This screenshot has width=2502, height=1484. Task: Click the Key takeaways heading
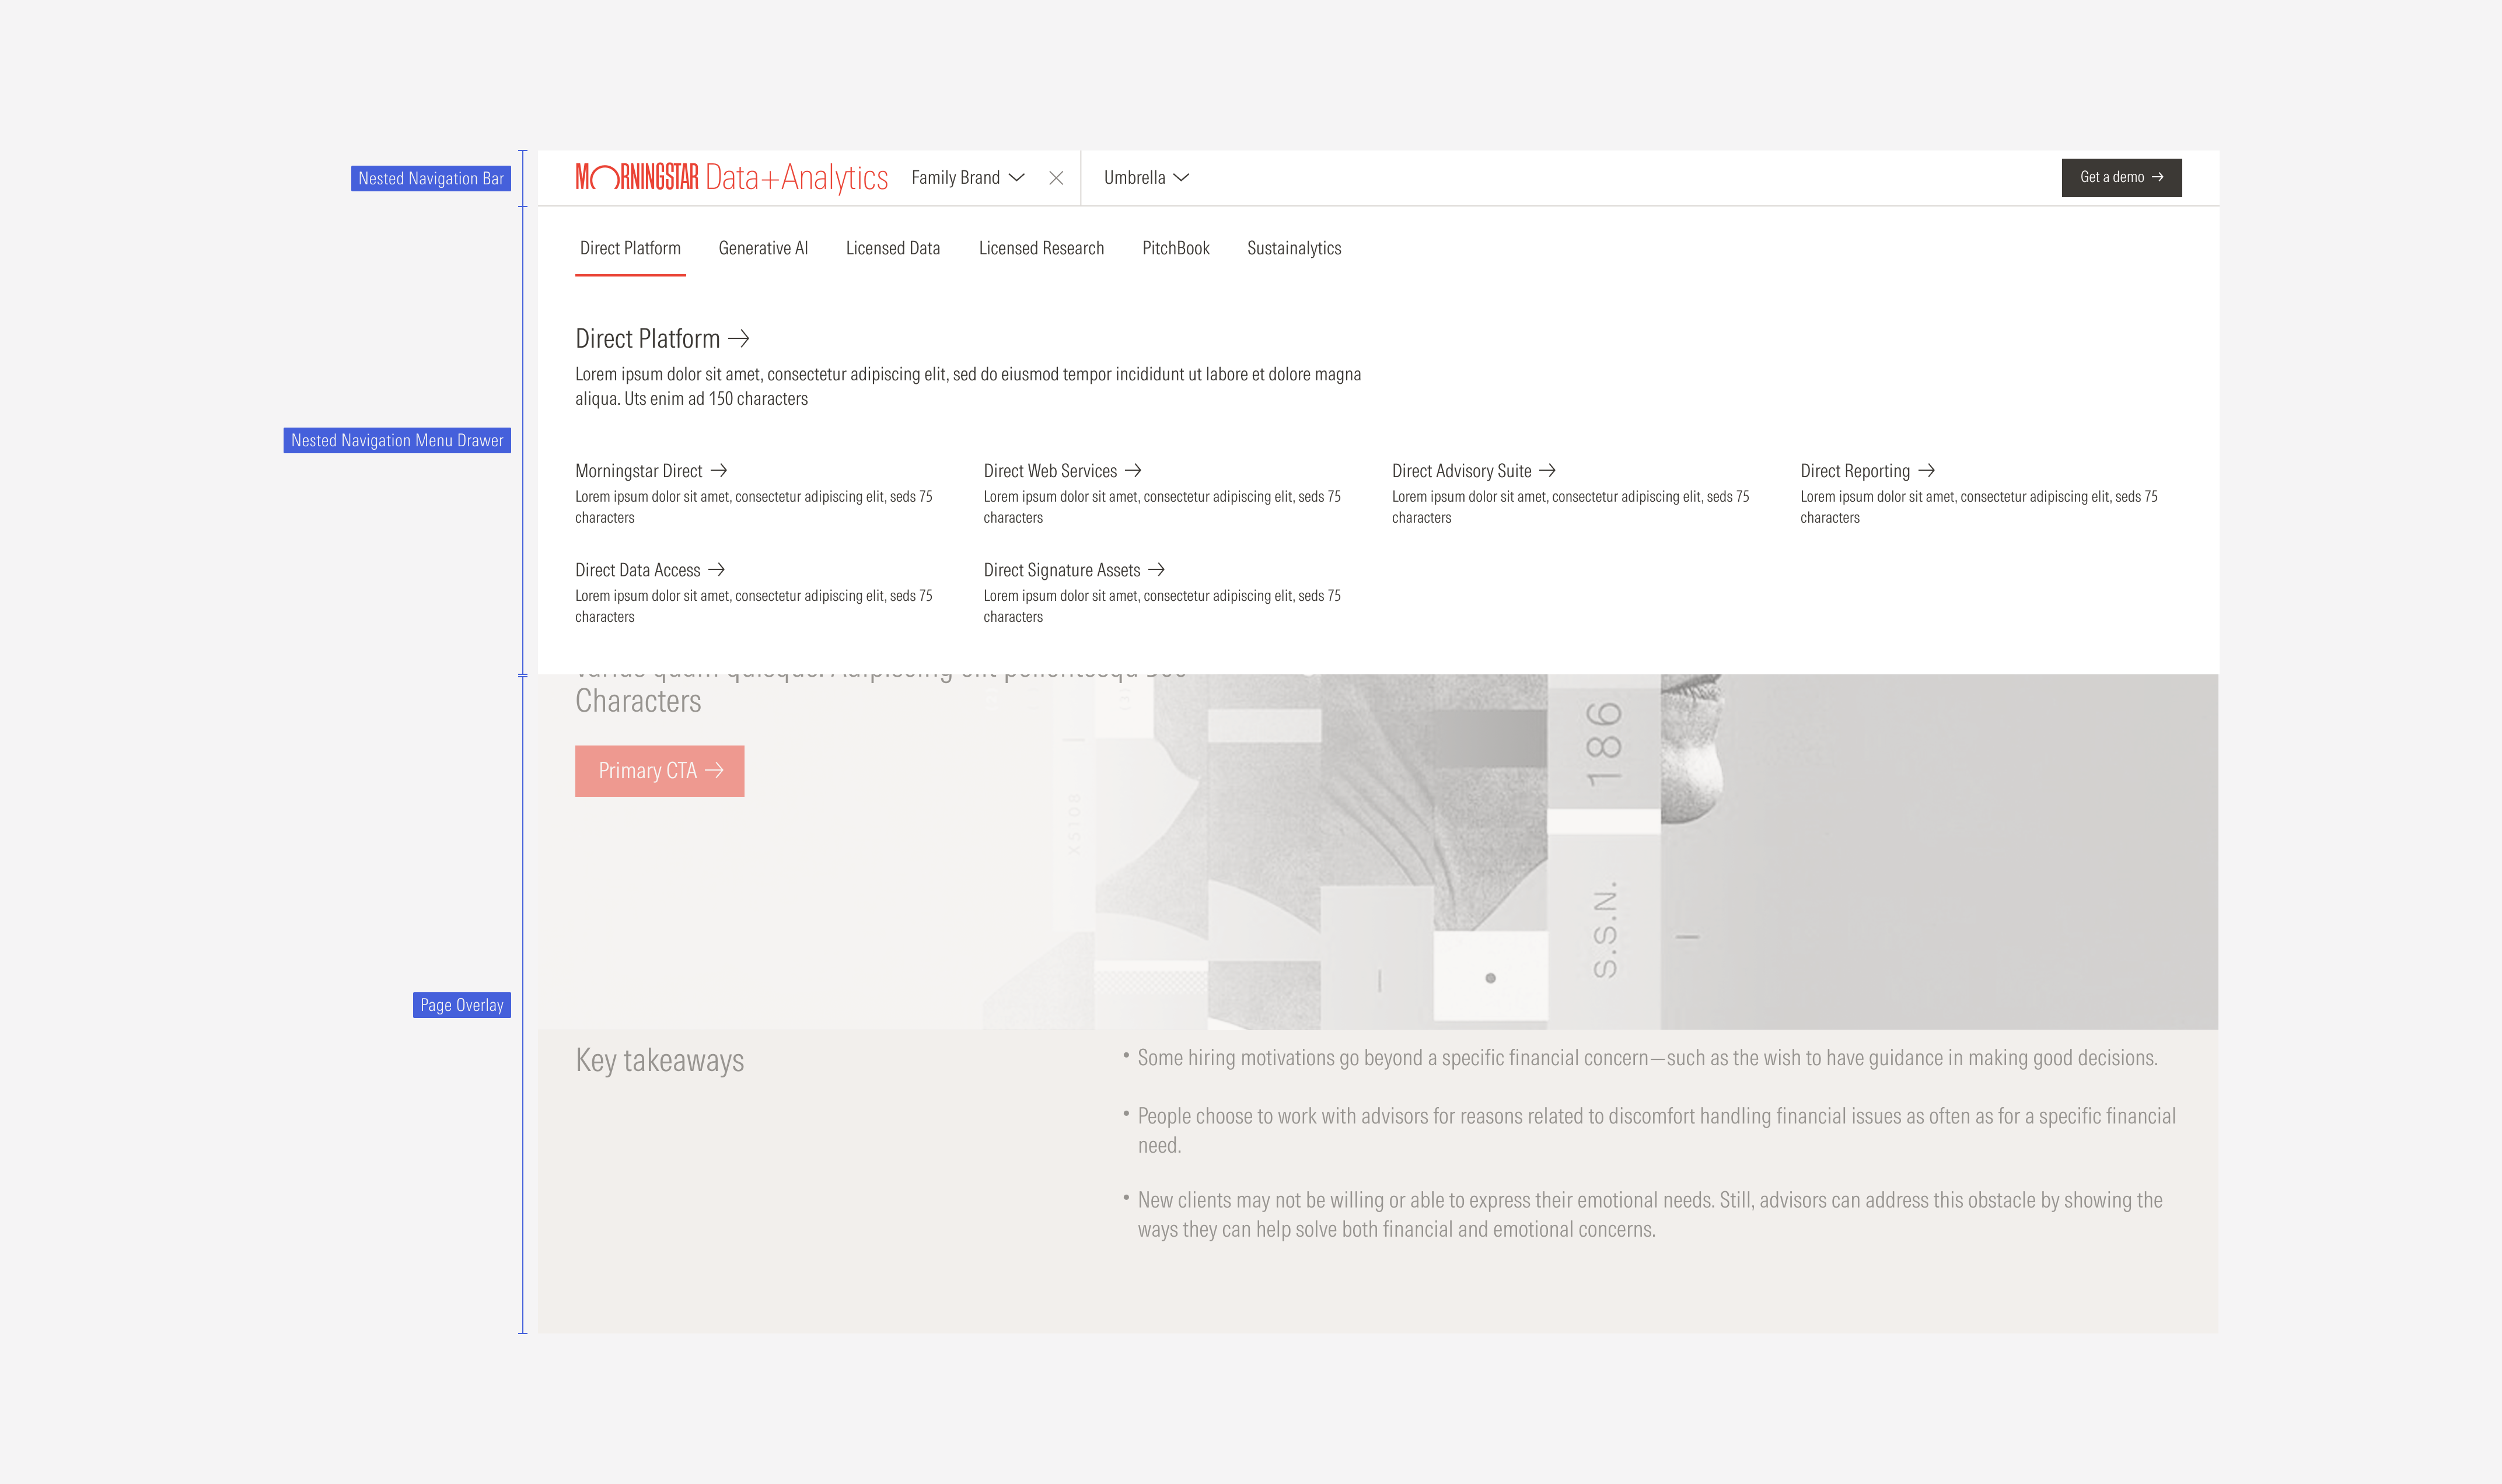click(x=659, y=1060)
